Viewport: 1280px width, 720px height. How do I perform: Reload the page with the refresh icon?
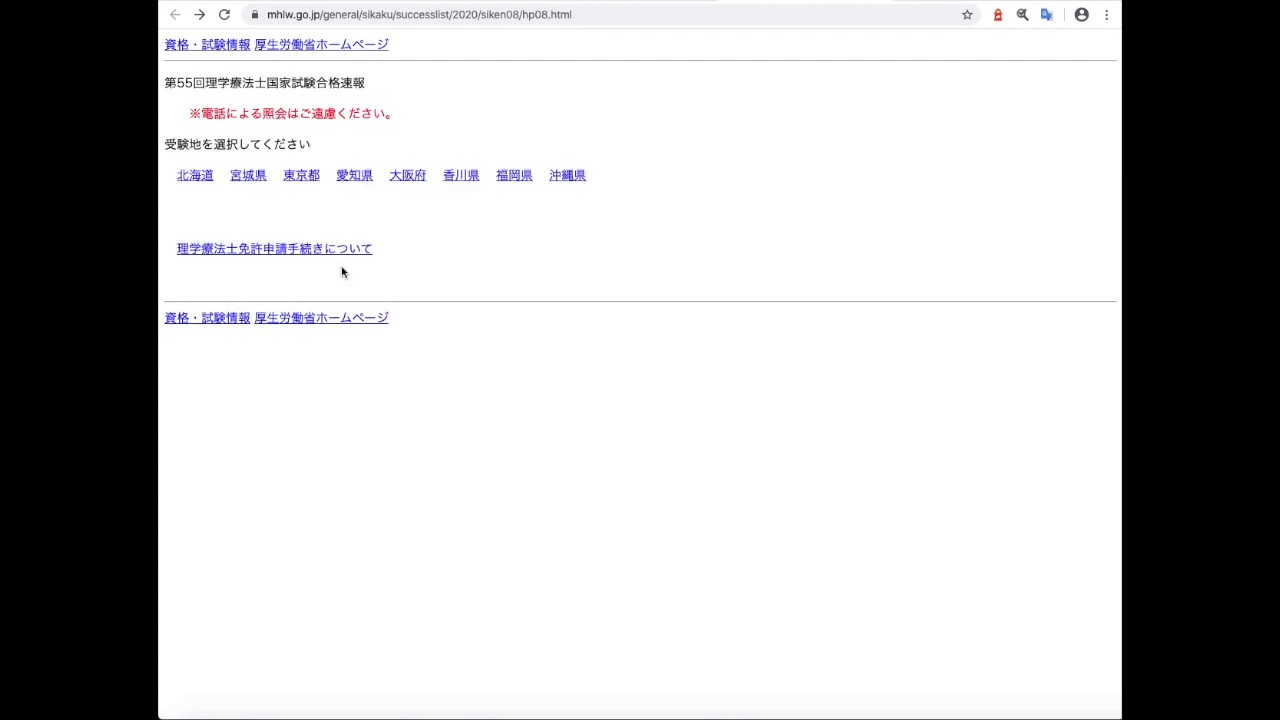click(225, 15)
